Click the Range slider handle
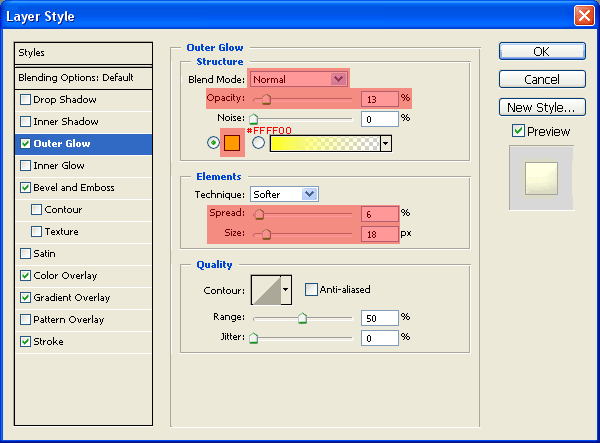The height and width of the screenshot is (443, 600). [302, 318]
